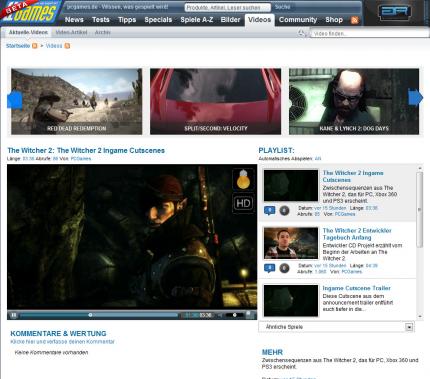Open Kane & Lynch 2: Dog Days thumbnail
The height and width of the screenshot is (379, 430).
pyautogui.click(x=354, y=101)
